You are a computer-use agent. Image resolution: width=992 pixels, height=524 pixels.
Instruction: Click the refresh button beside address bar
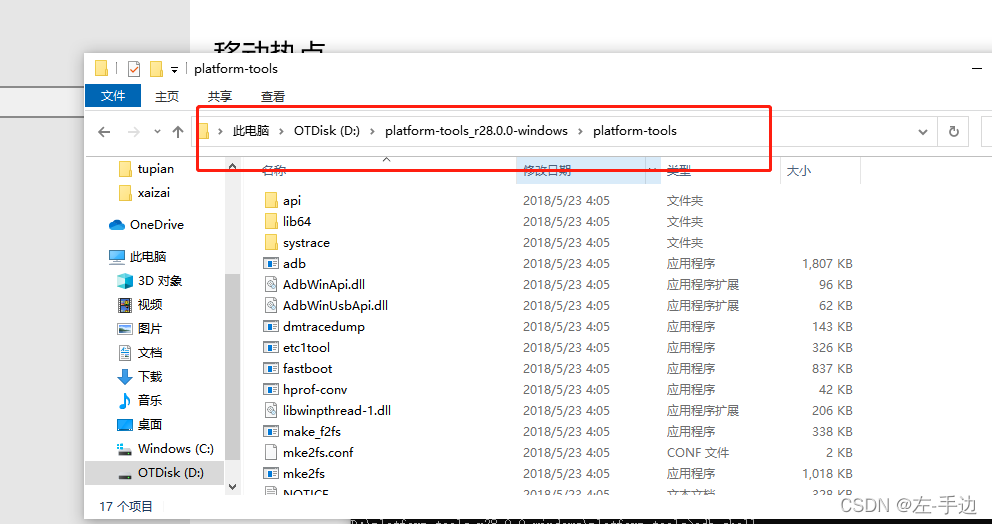953,132
